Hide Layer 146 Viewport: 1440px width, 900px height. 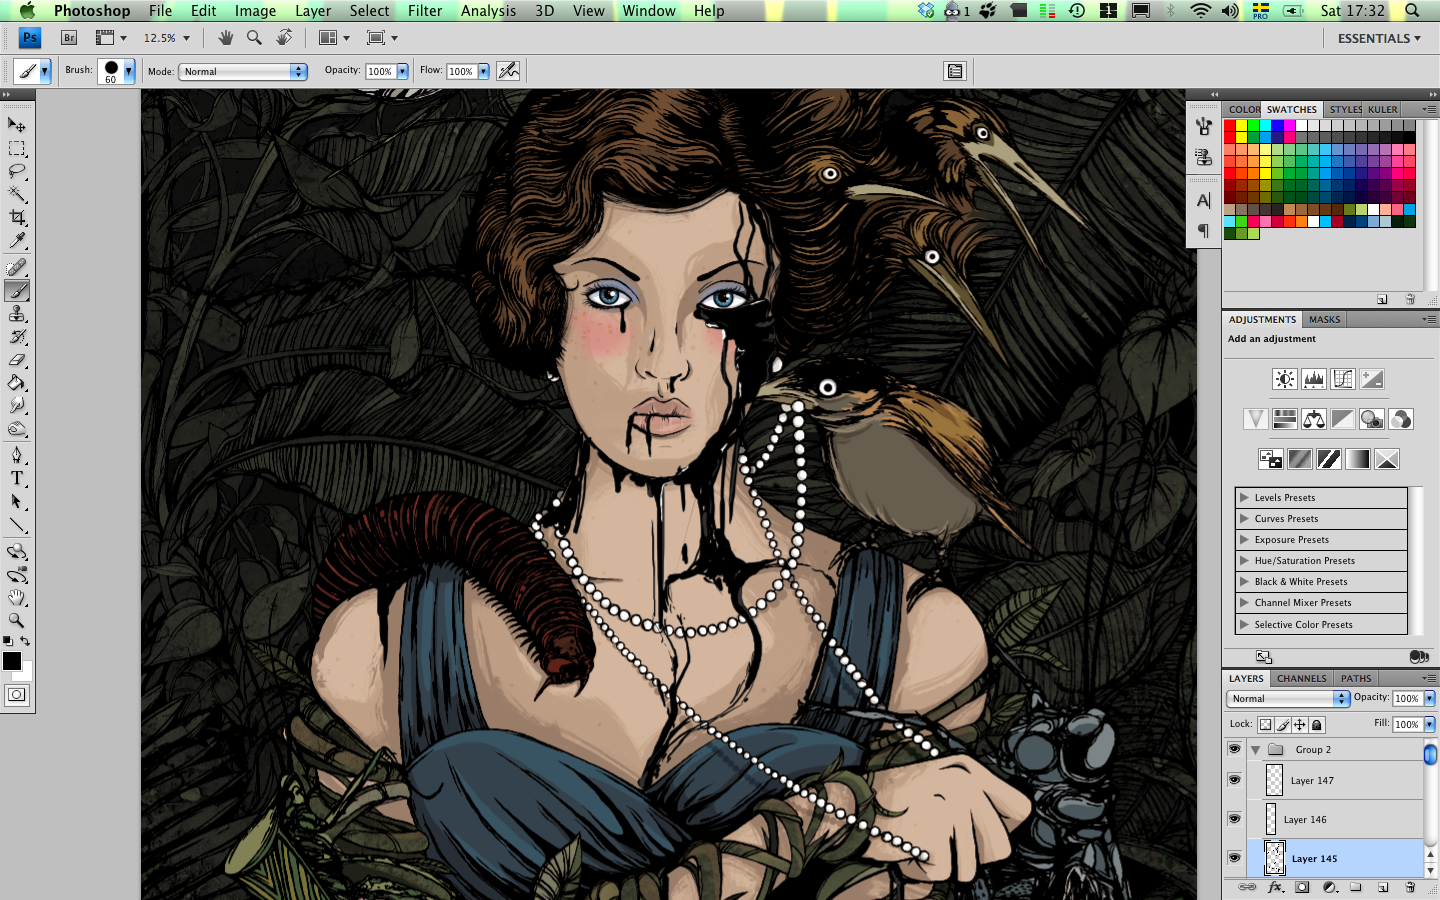click(1234, 819)
